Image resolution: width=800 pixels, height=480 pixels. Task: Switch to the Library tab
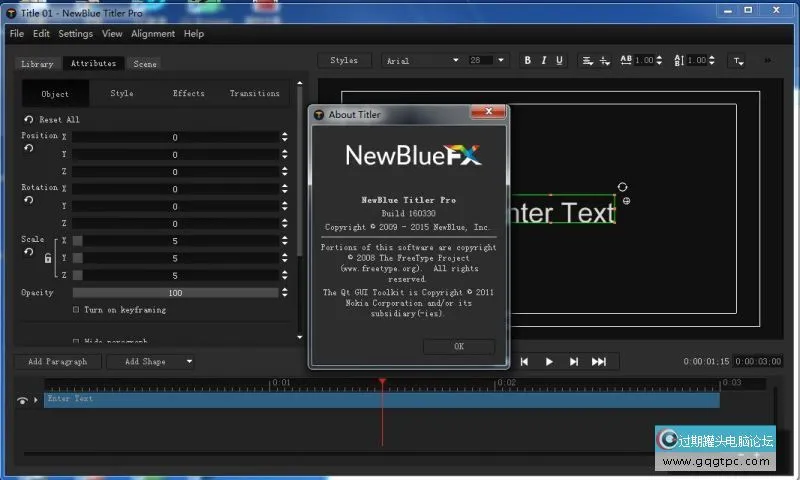click(x=37, y=64)
